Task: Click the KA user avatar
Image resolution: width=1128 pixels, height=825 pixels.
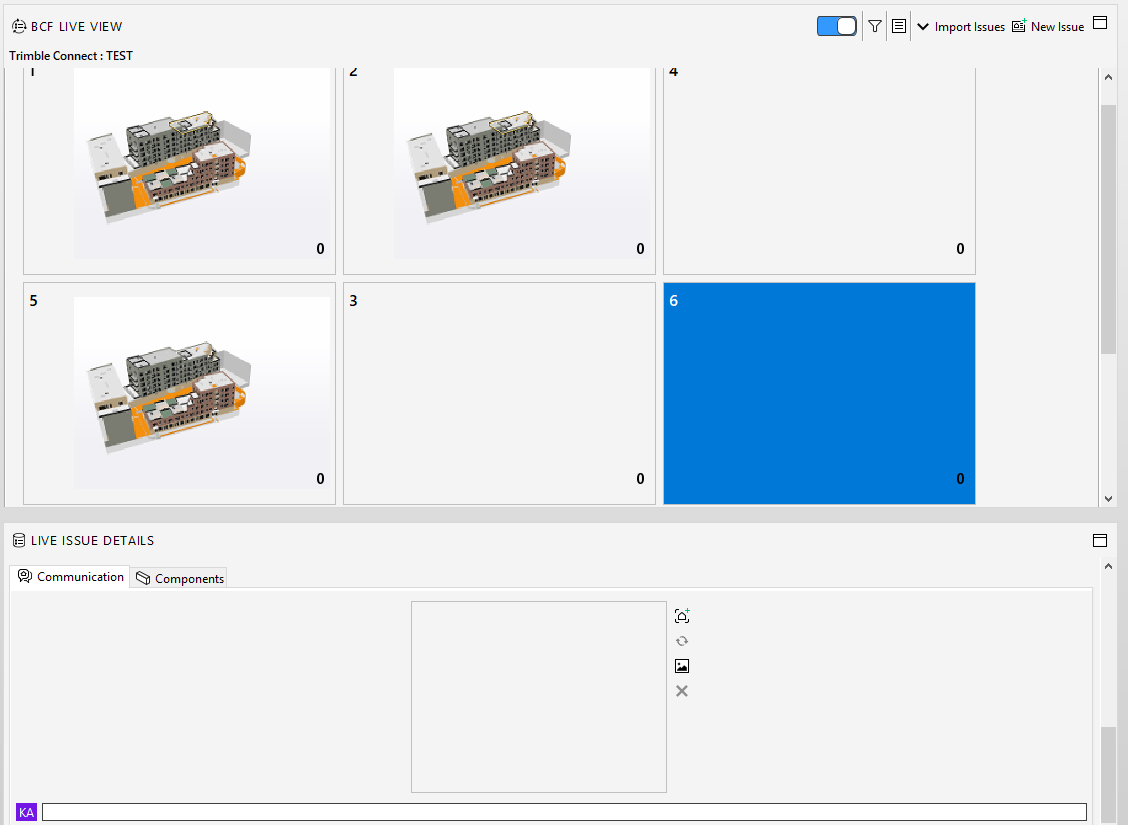Action: click(27, 813)
